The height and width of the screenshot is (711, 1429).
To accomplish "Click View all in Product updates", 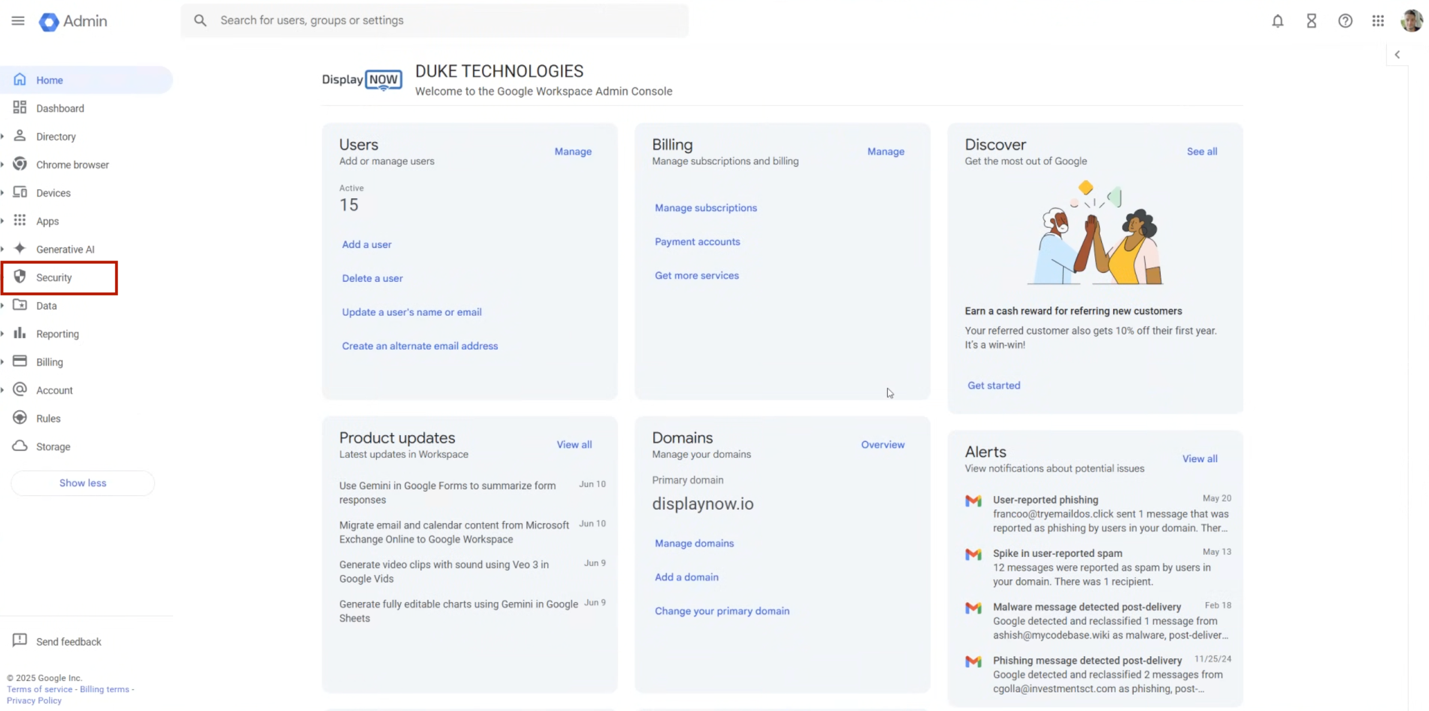I will (574, 445).
